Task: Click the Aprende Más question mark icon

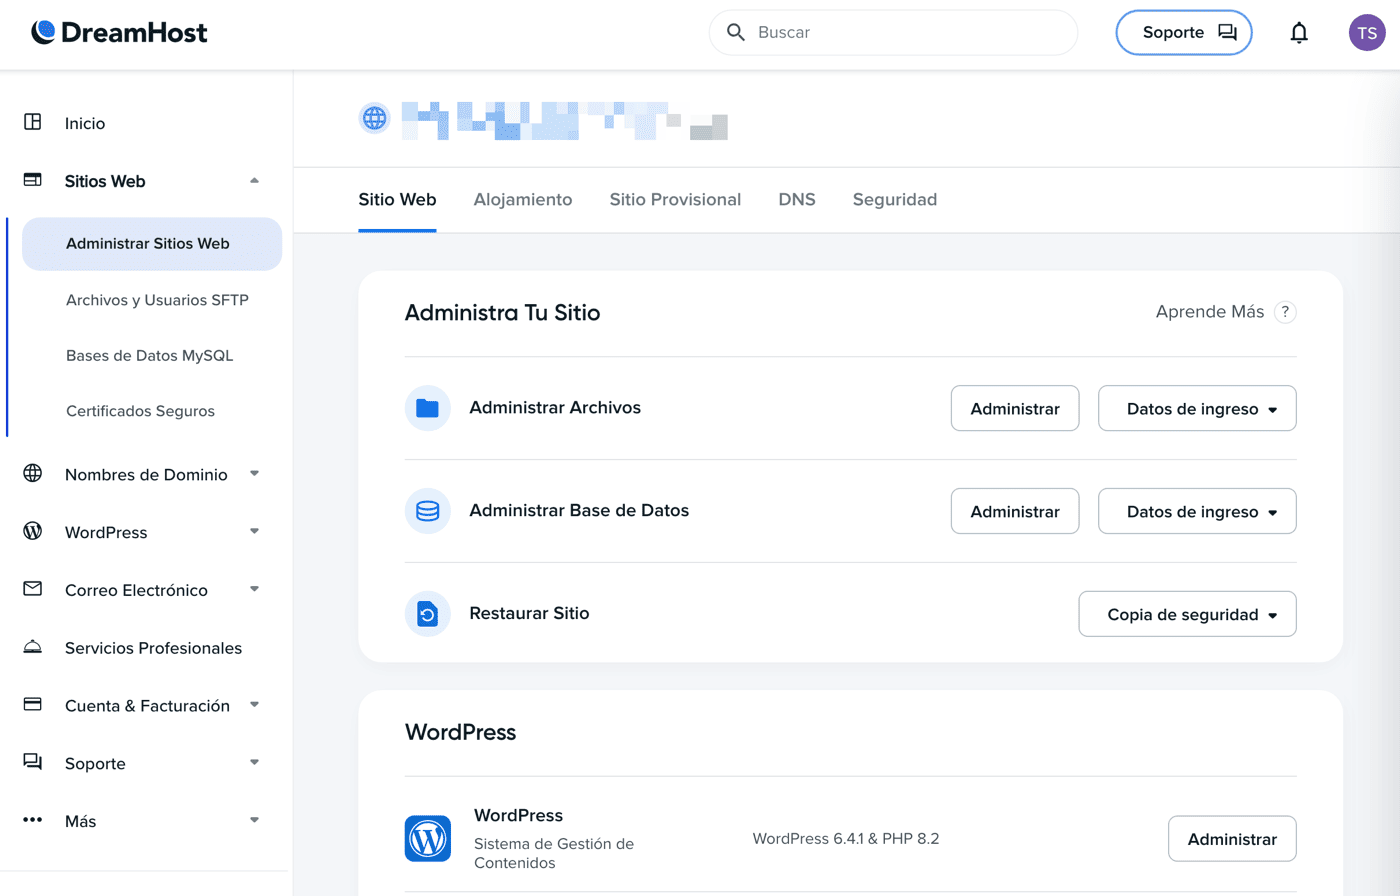Action: tap(1285, 312)
